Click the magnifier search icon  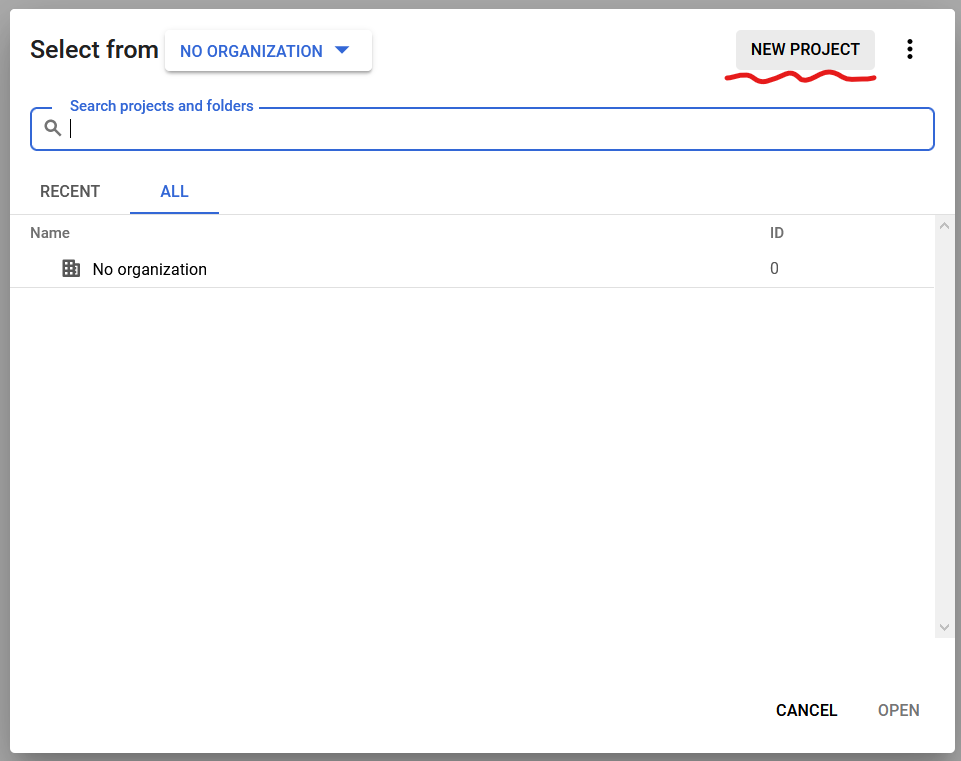click(53, 128)
